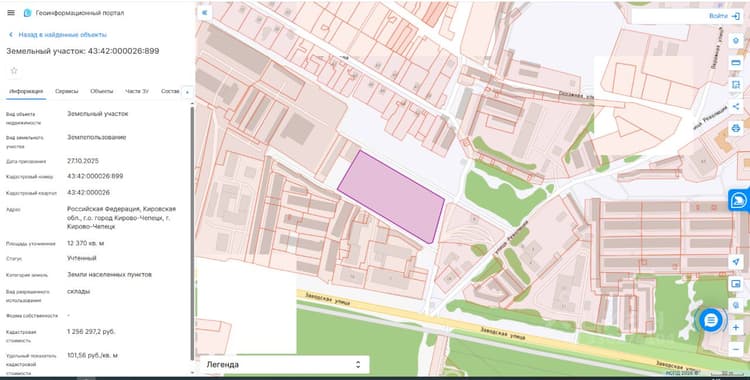Open the hamburger main menu

pos(11,13)
